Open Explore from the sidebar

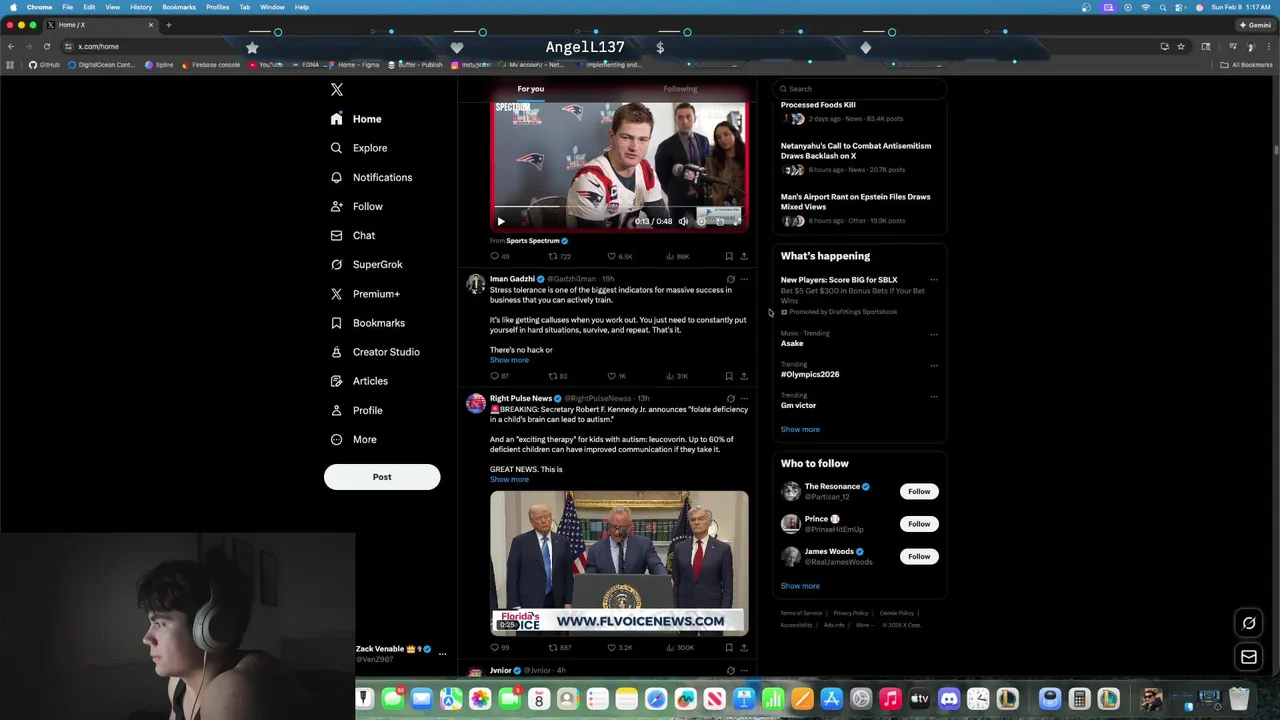359,148
